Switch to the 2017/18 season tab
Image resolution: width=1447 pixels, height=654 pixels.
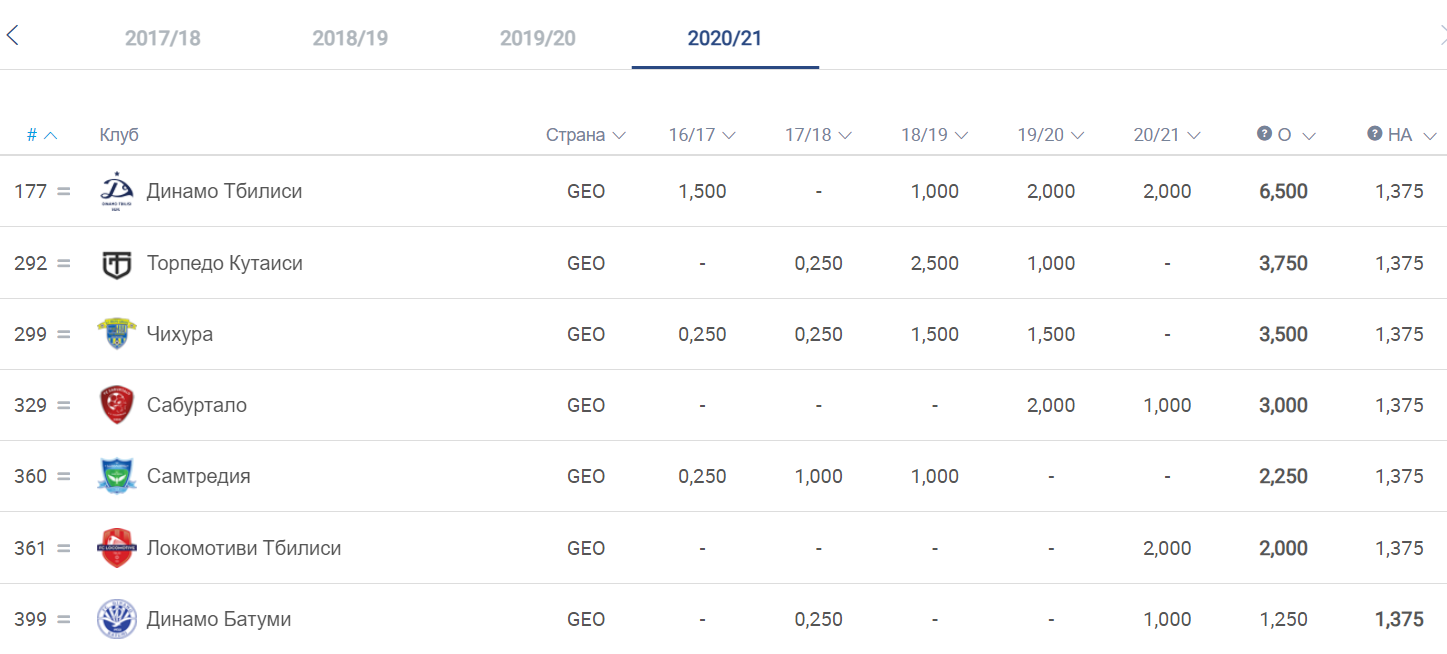pyautogui.click(x=162, y=39)
